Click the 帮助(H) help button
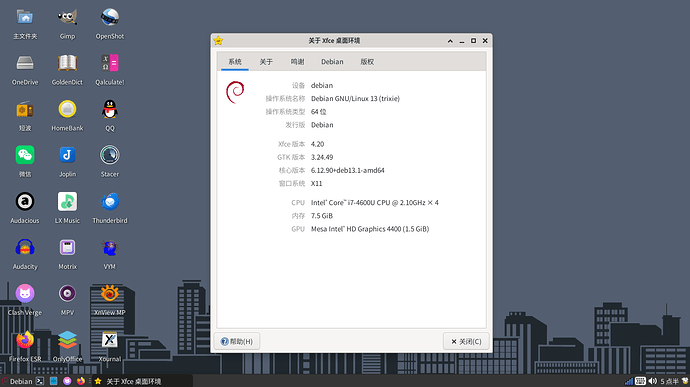Viewport: 690px width, 387px height. (237, 341)
